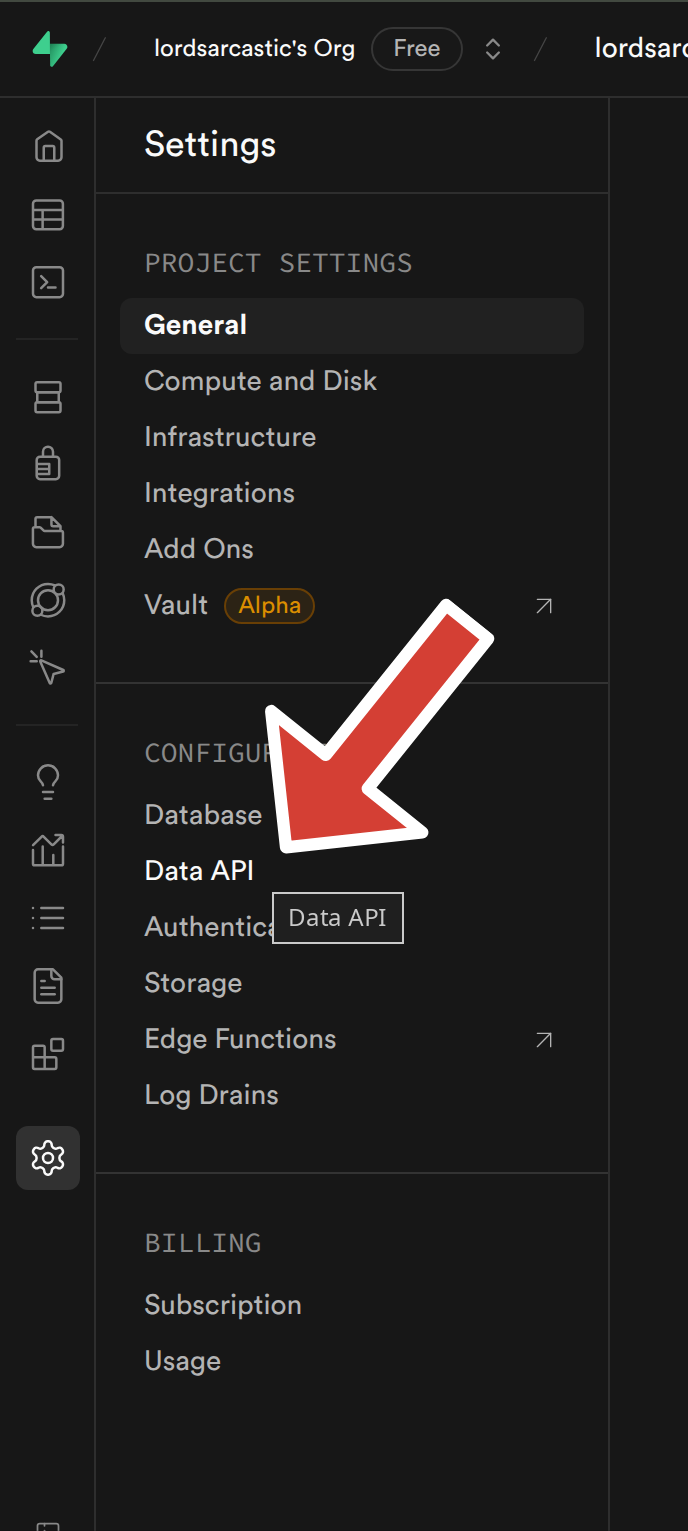This screenshot has width=688, height=1531.
Task: Go to Project Home icon
Action: pyautogui.click(x=48, y=147)
